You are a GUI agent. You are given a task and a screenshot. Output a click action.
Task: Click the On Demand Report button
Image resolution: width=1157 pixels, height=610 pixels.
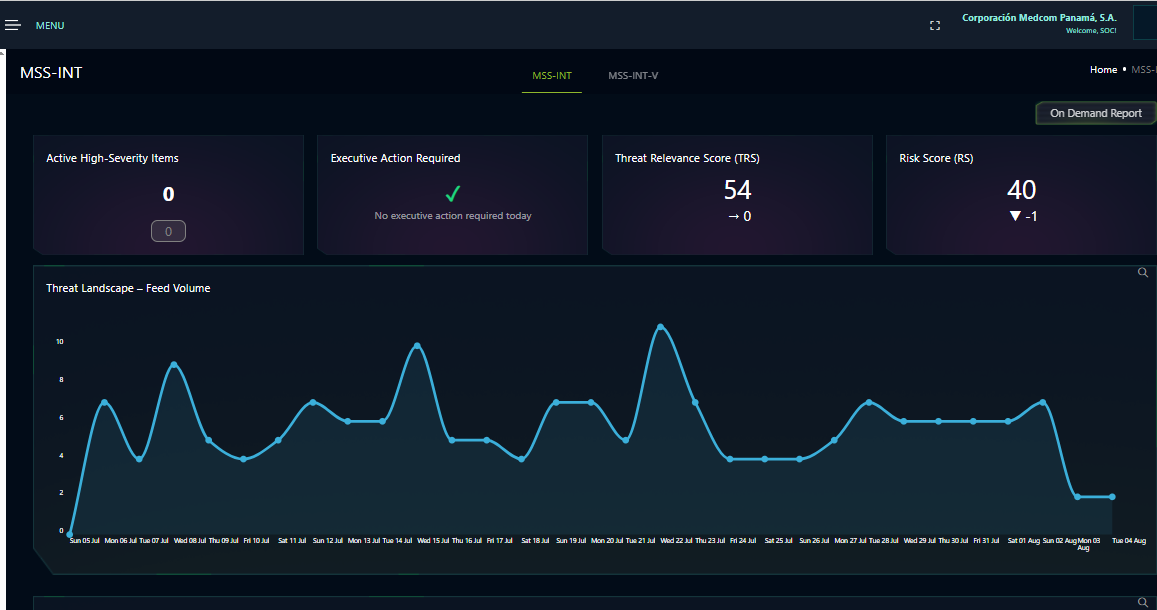tap(1096, 113)
